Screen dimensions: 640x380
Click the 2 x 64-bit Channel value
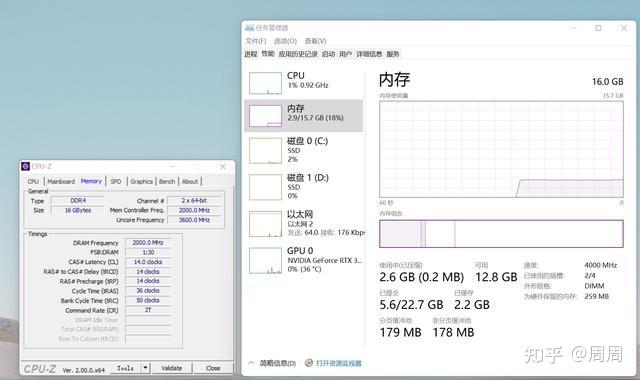(x=194, y=200)
